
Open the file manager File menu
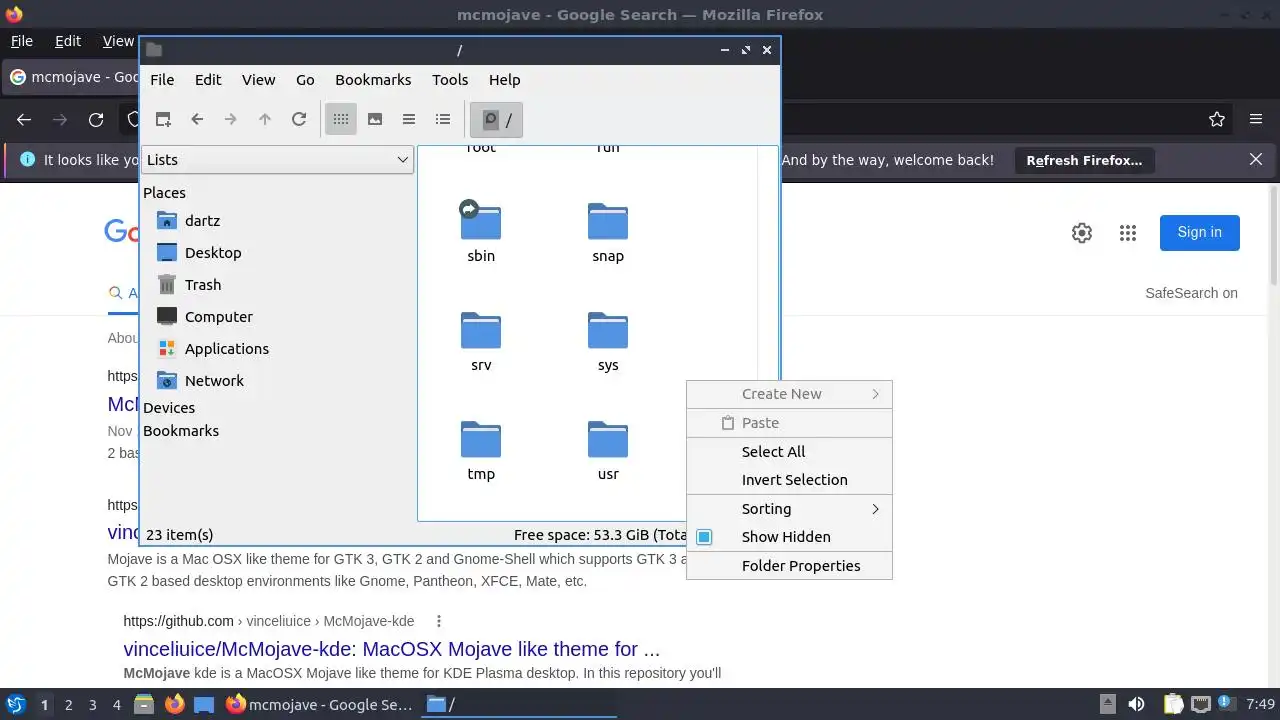coord(162,80)
